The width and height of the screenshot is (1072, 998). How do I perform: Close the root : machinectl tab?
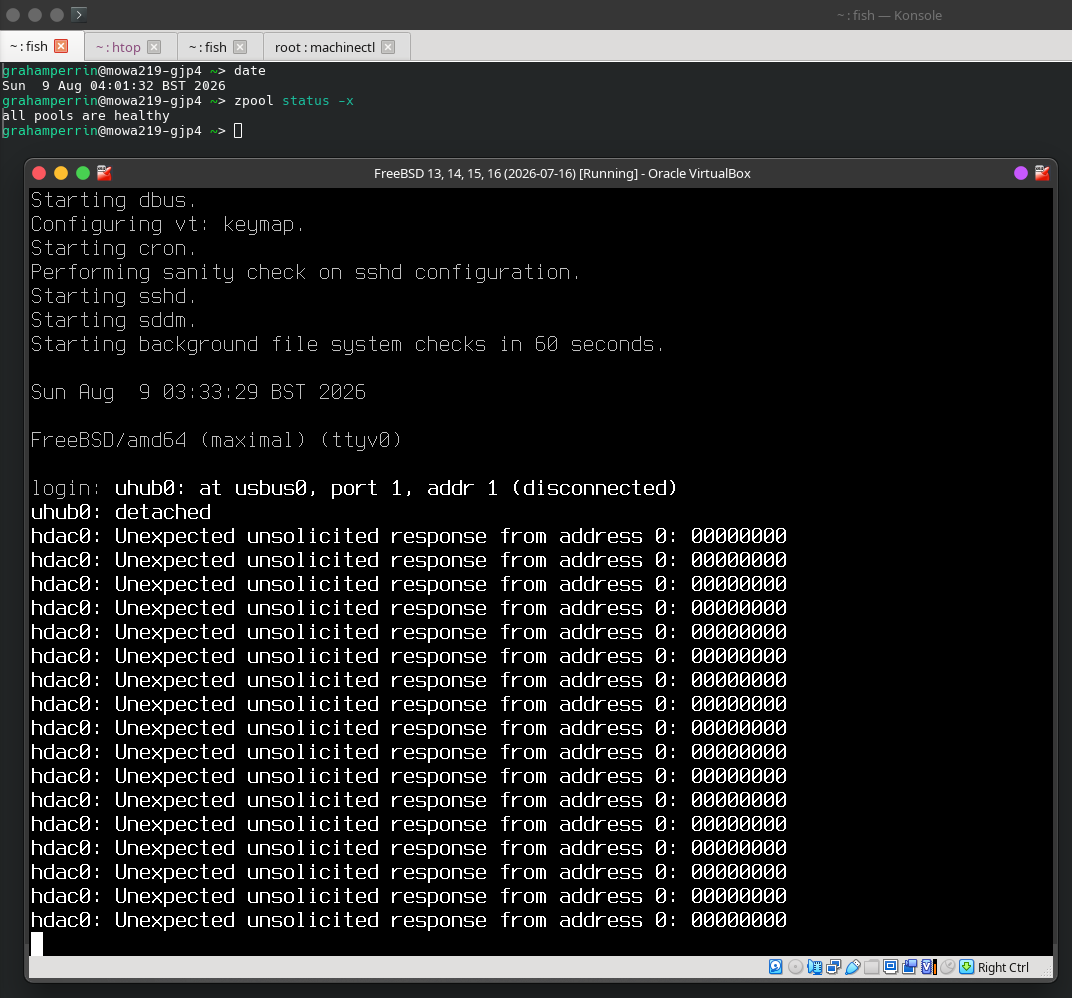[388, 47]
